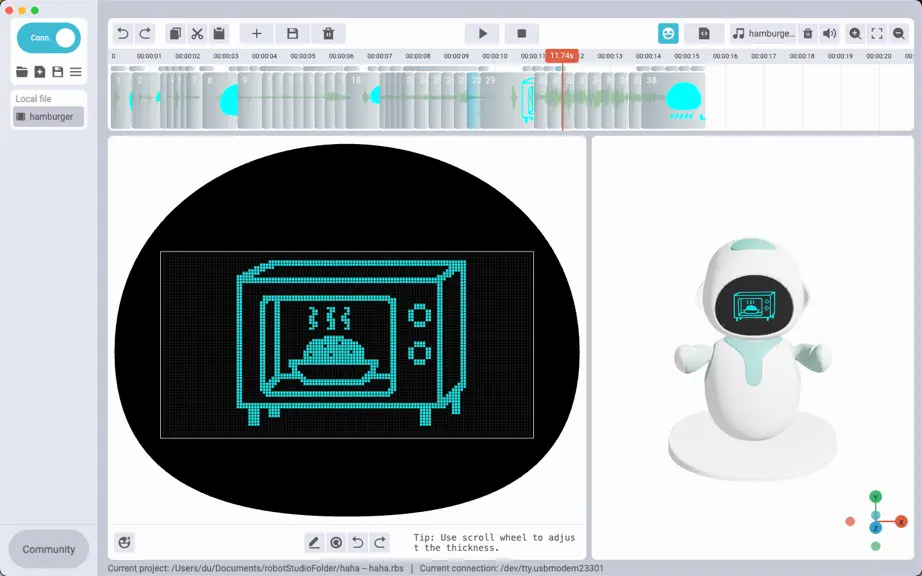Play the animation
Viewport: 922px width, 576px height.
click(482, 34)
